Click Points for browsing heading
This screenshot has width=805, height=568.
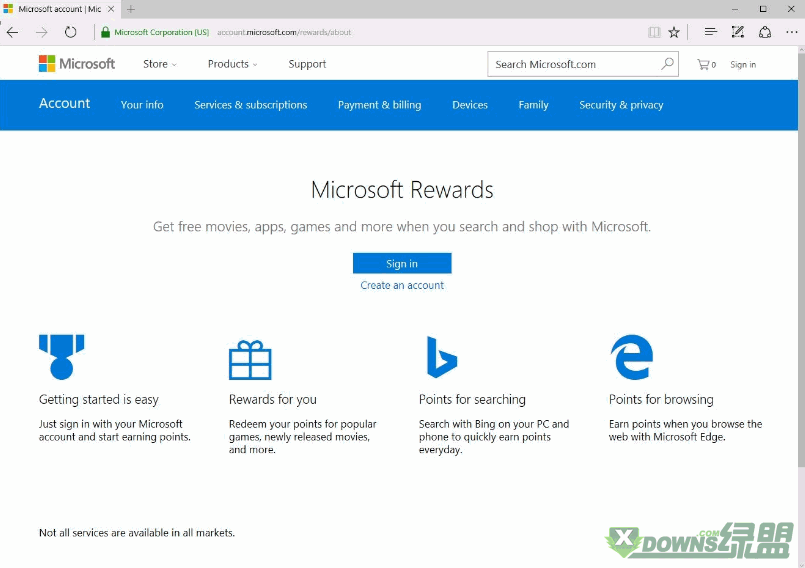point(661,400)
